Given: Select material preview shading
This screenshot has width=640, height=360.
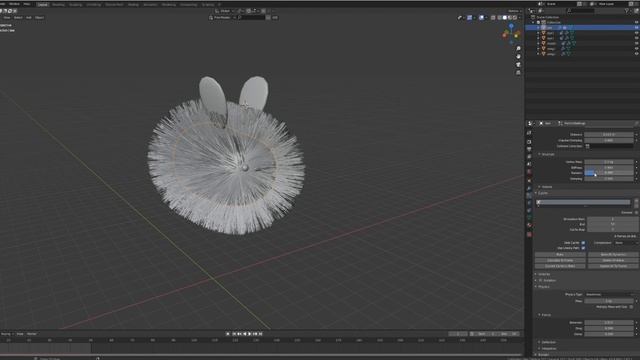Looking at the screenshot, I should [510, 18].
